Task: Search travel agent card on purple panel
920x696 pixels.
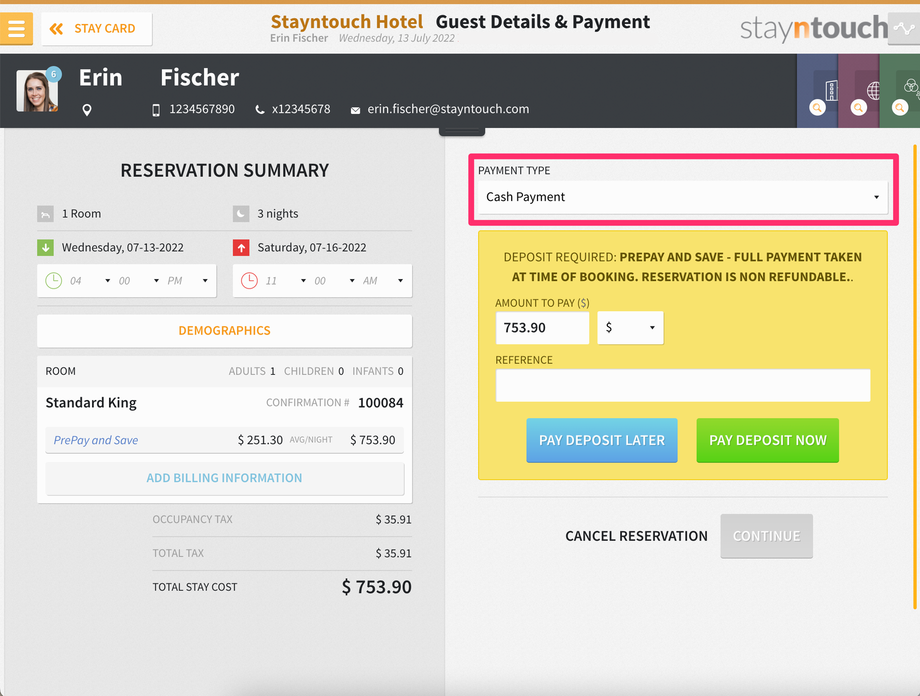Action: (858, 108)
